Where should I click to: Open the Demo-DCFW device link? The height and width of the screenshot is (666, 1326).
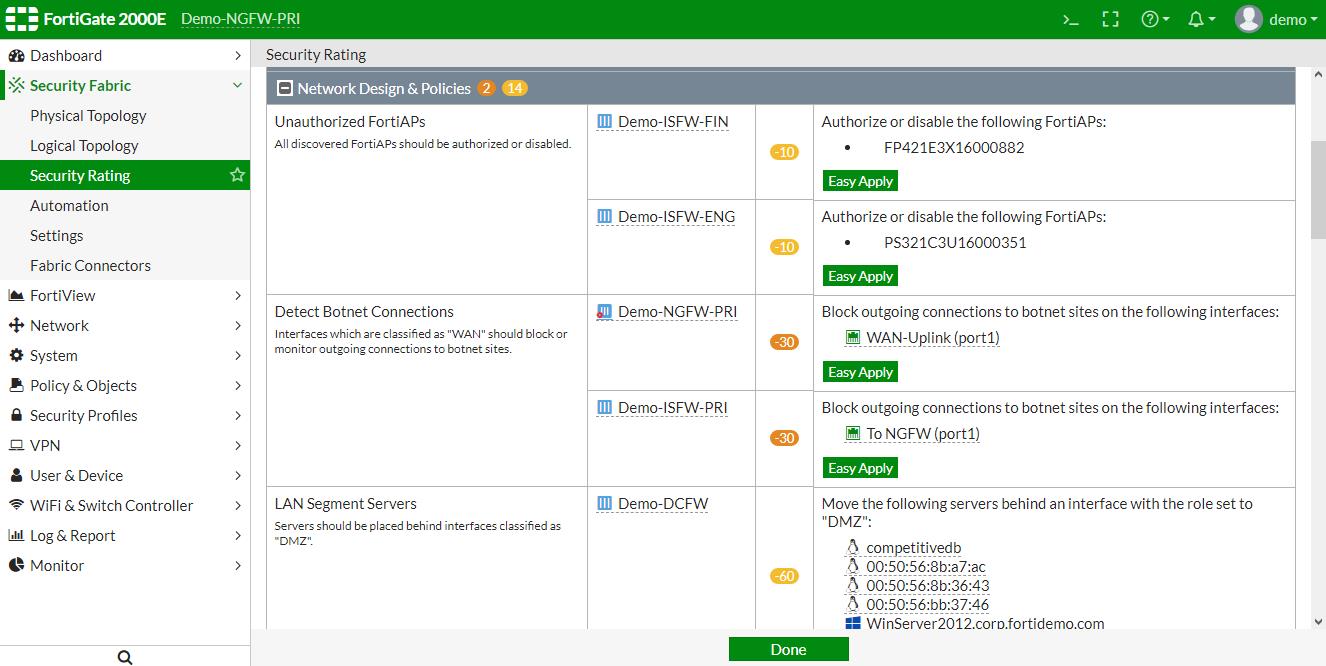[662, 504]
